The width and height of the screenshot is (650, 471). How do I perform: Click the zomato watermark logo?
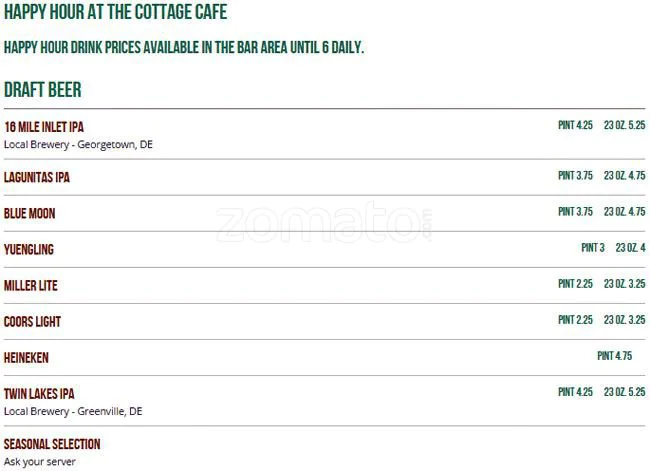click(x=325, y=224)
